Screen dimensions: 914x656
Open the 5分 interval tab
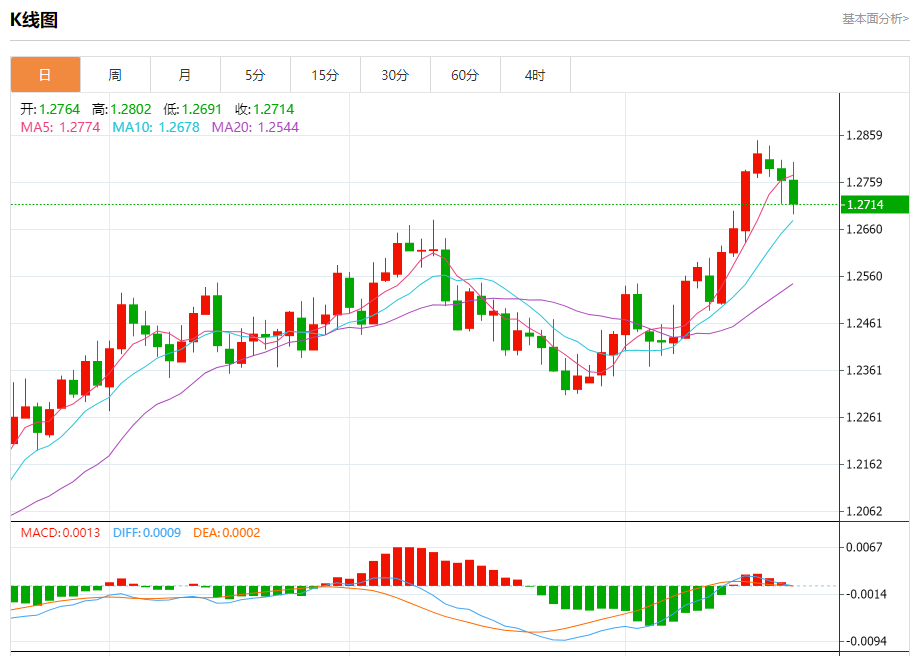point(255,75)
